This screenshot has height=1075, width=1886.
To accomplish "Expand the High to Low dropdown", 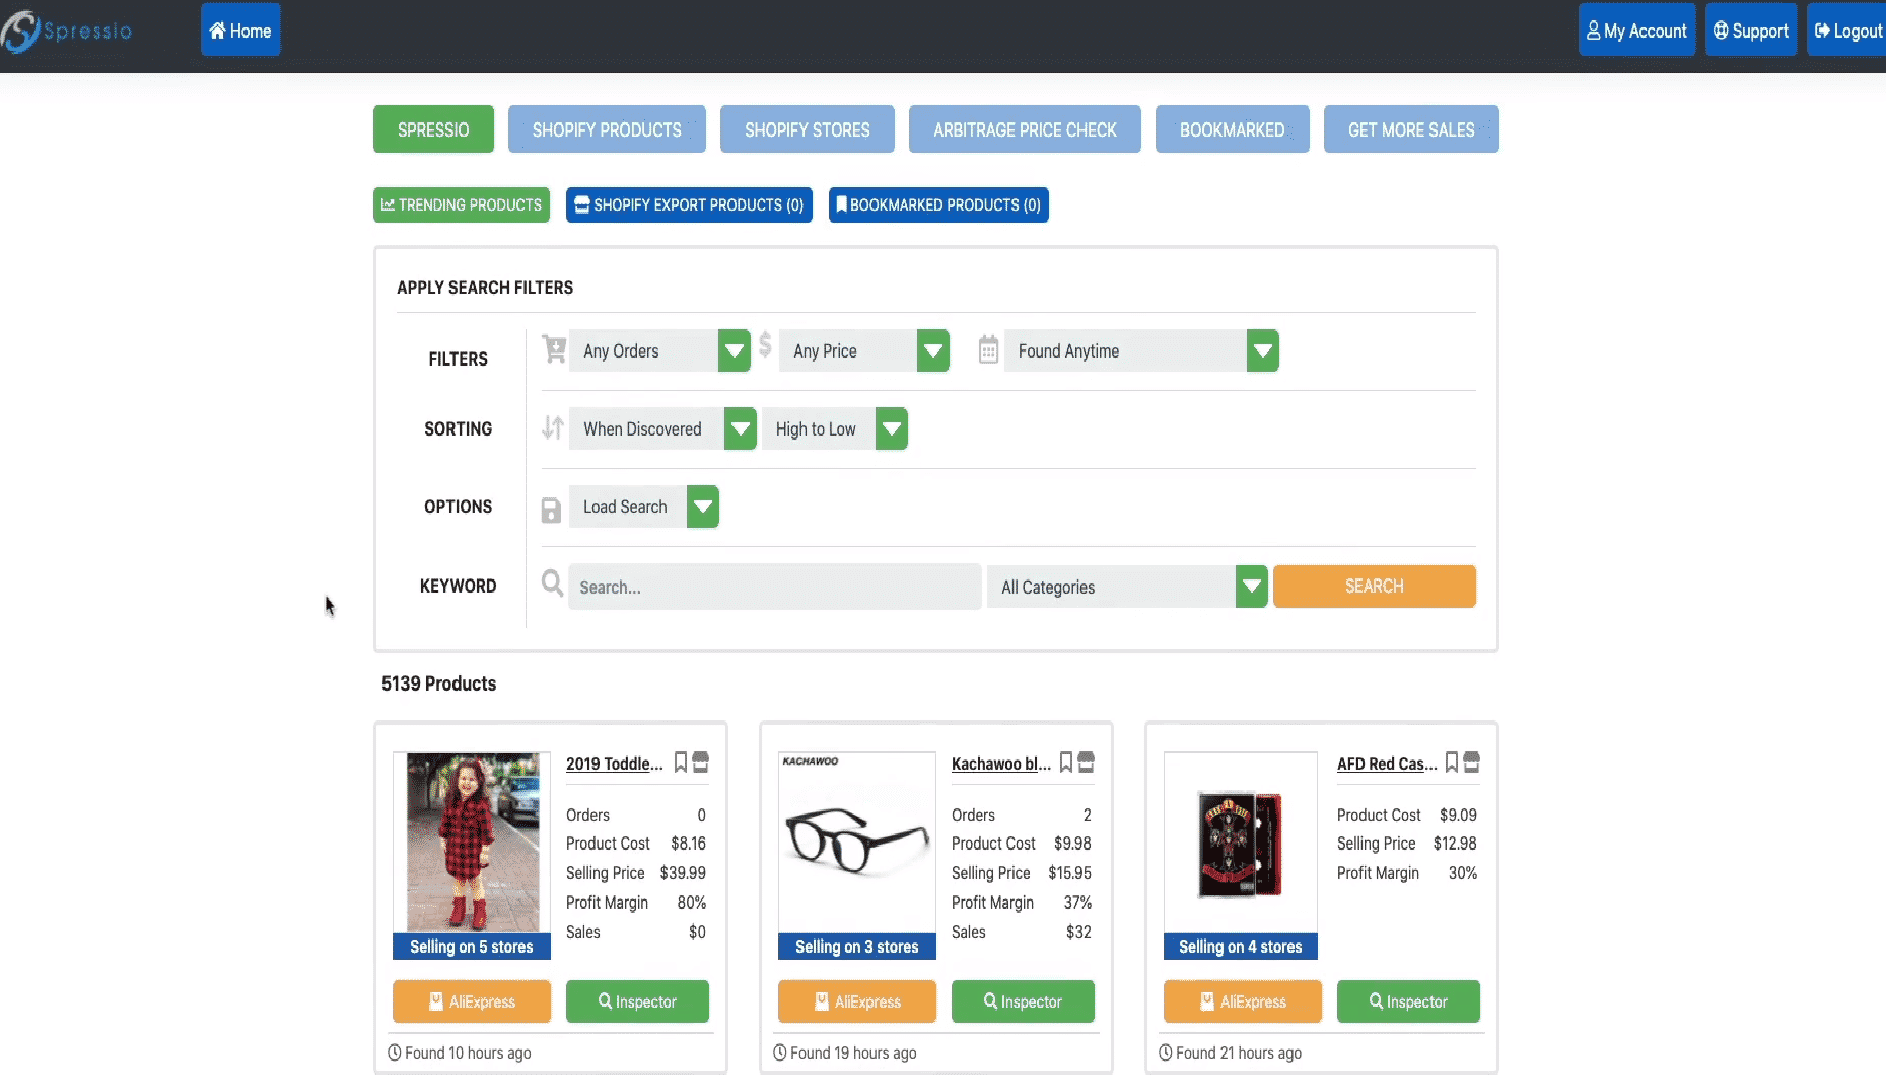I will pyautogui.click(x=834, y=429).
